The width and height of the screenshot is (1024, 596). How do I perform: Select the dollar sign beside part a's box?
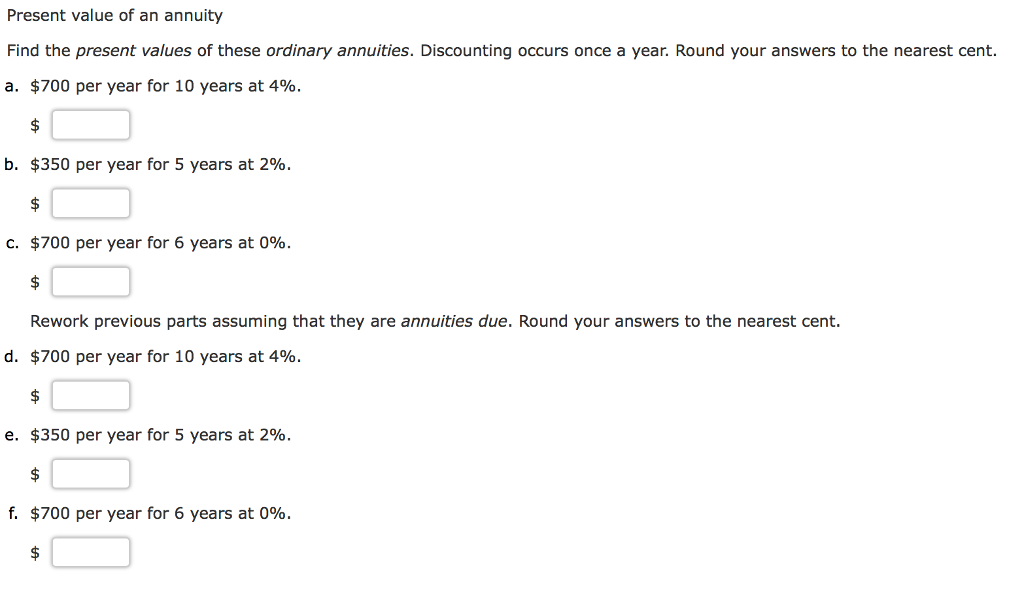[x=34, y=124]
